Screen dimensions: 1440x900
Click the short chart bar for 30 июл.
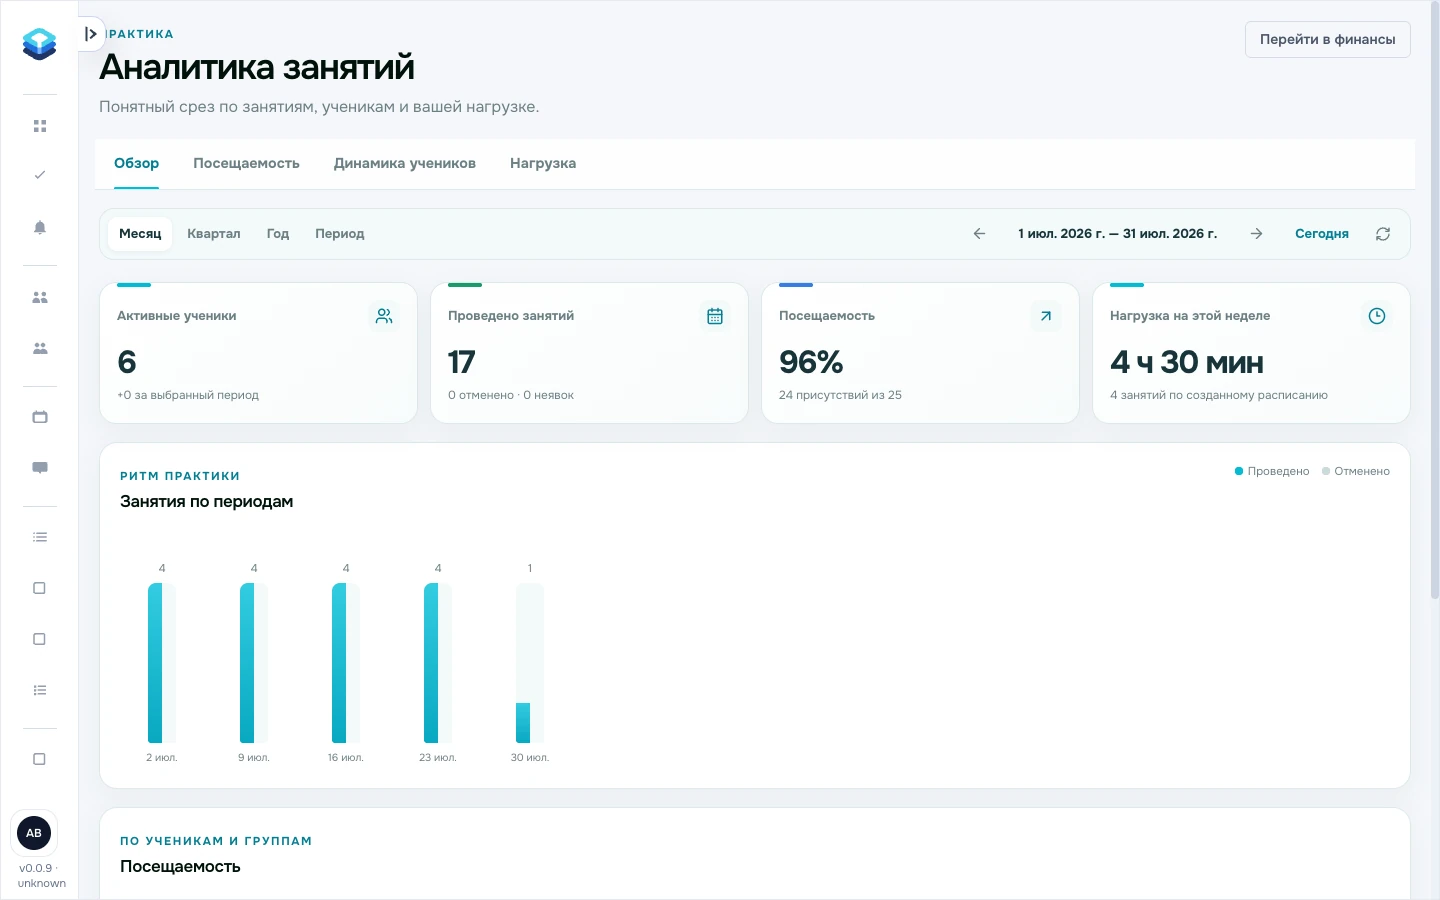pyautogui.click(x=523, y=723)
